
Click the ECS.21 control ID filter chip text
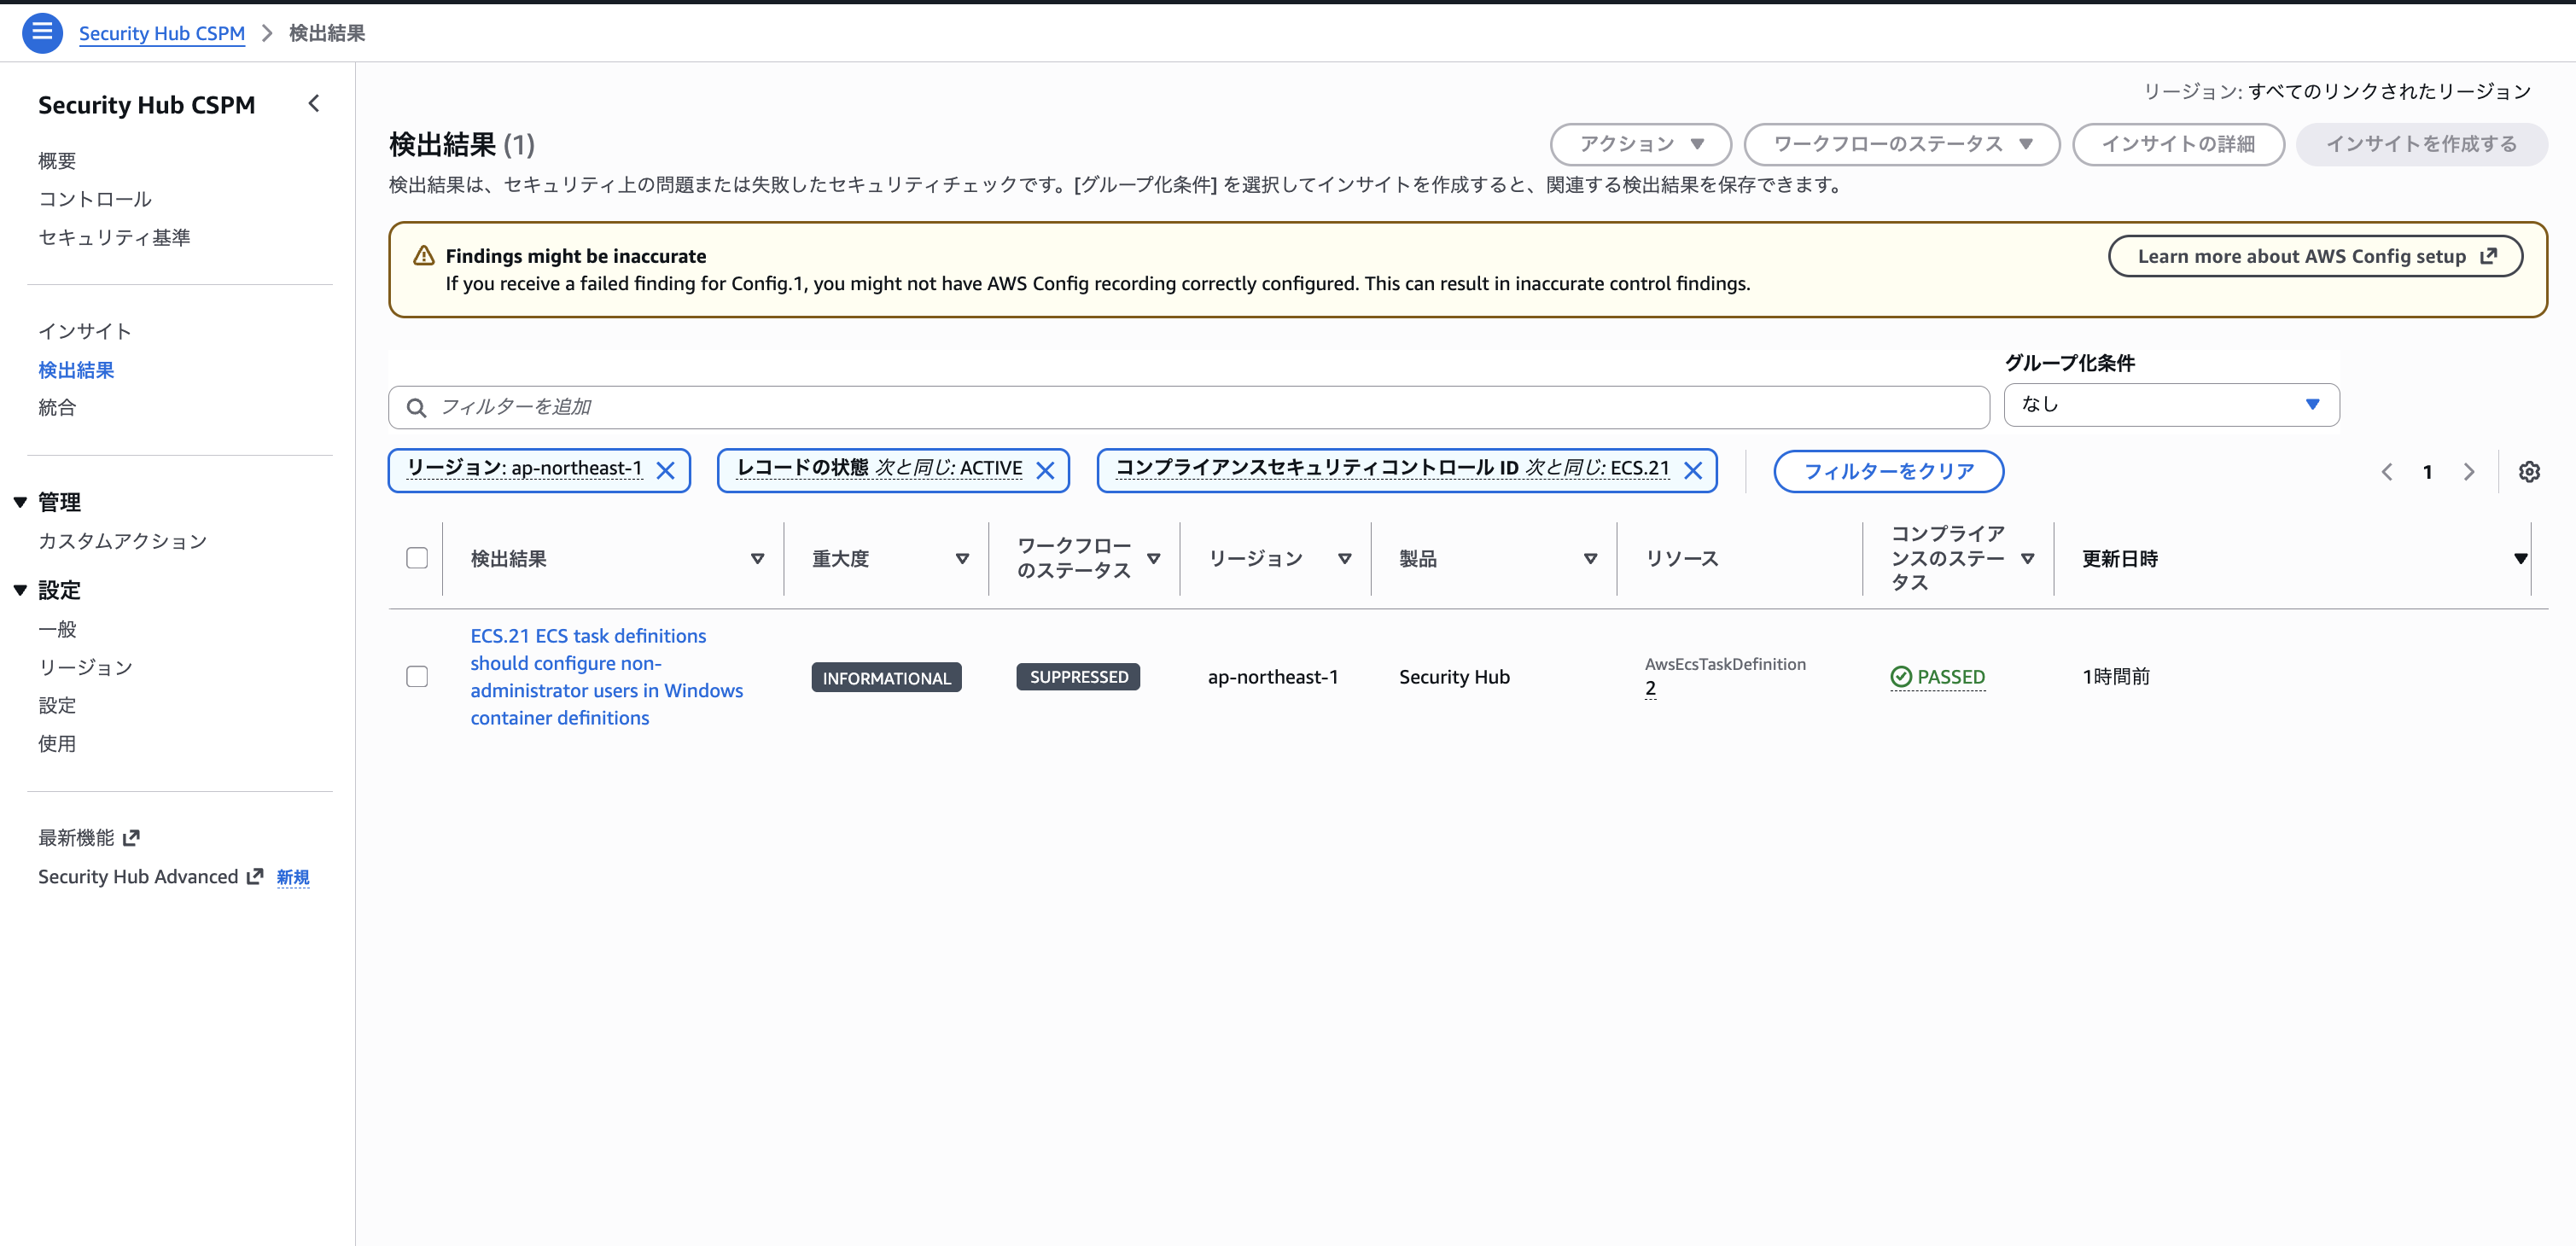point(1393,468)
